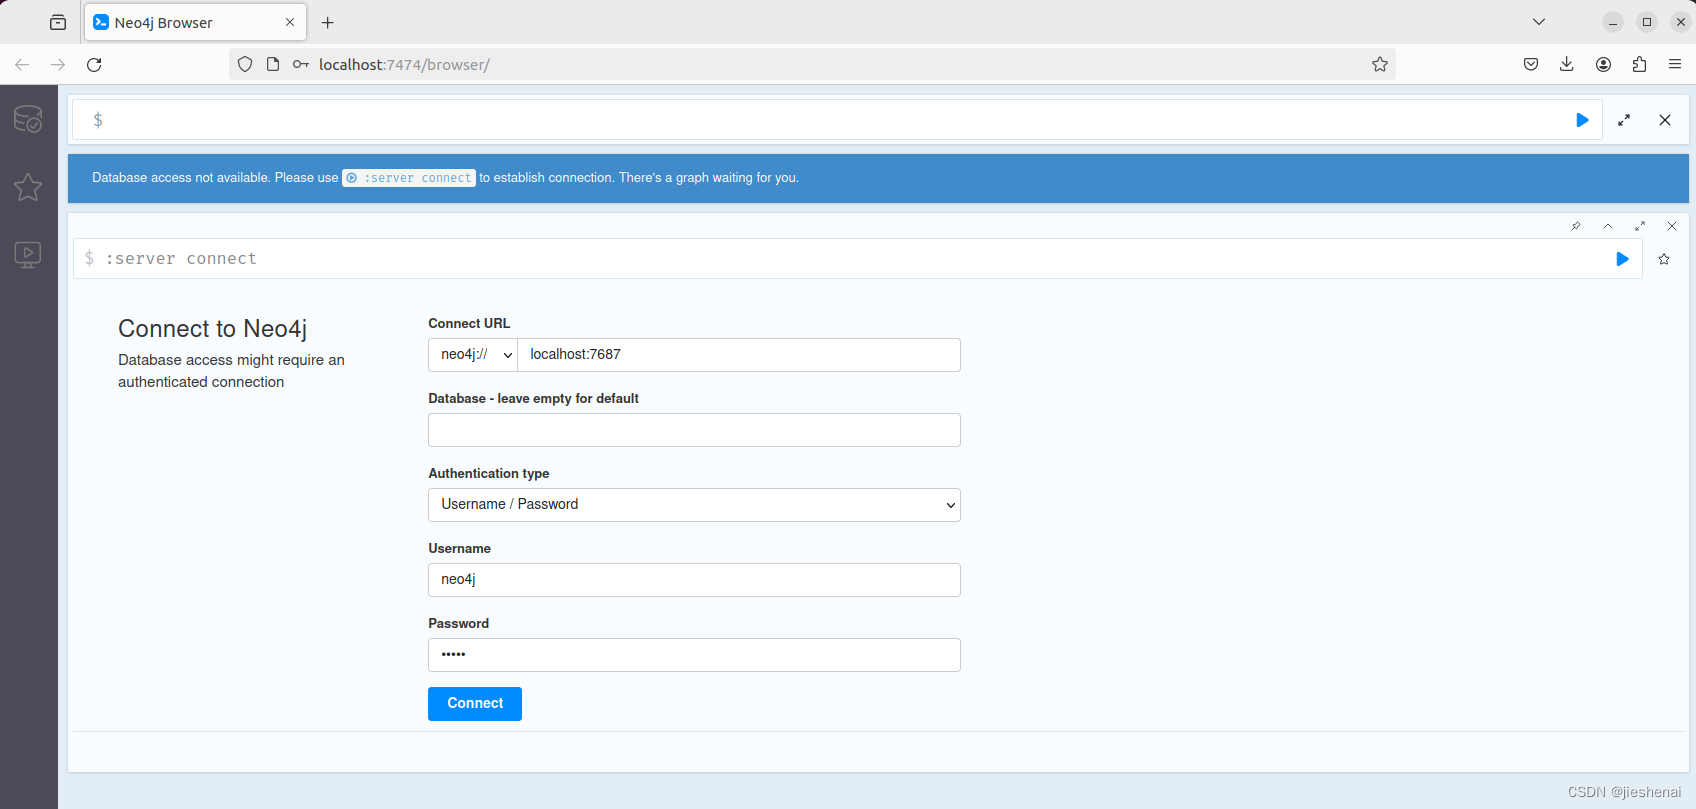Viewport: 1696px width, 809px height.
Task: Open the Guides play sidebar panel
Action: (28, 255)
